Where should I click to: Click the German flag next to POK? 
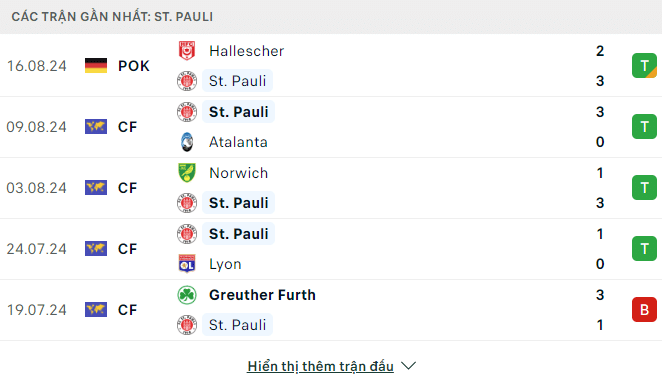point(96,66)
